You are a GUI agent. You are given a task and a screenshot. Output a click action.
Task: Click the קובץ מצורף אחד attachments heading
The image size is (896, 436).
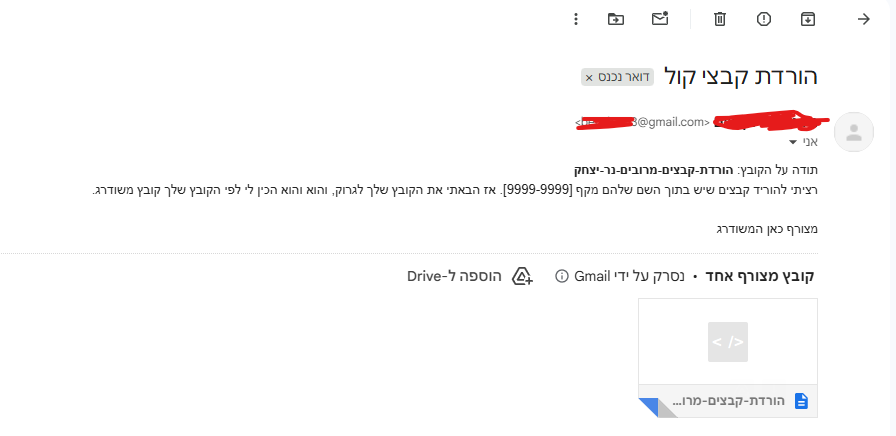762,276
